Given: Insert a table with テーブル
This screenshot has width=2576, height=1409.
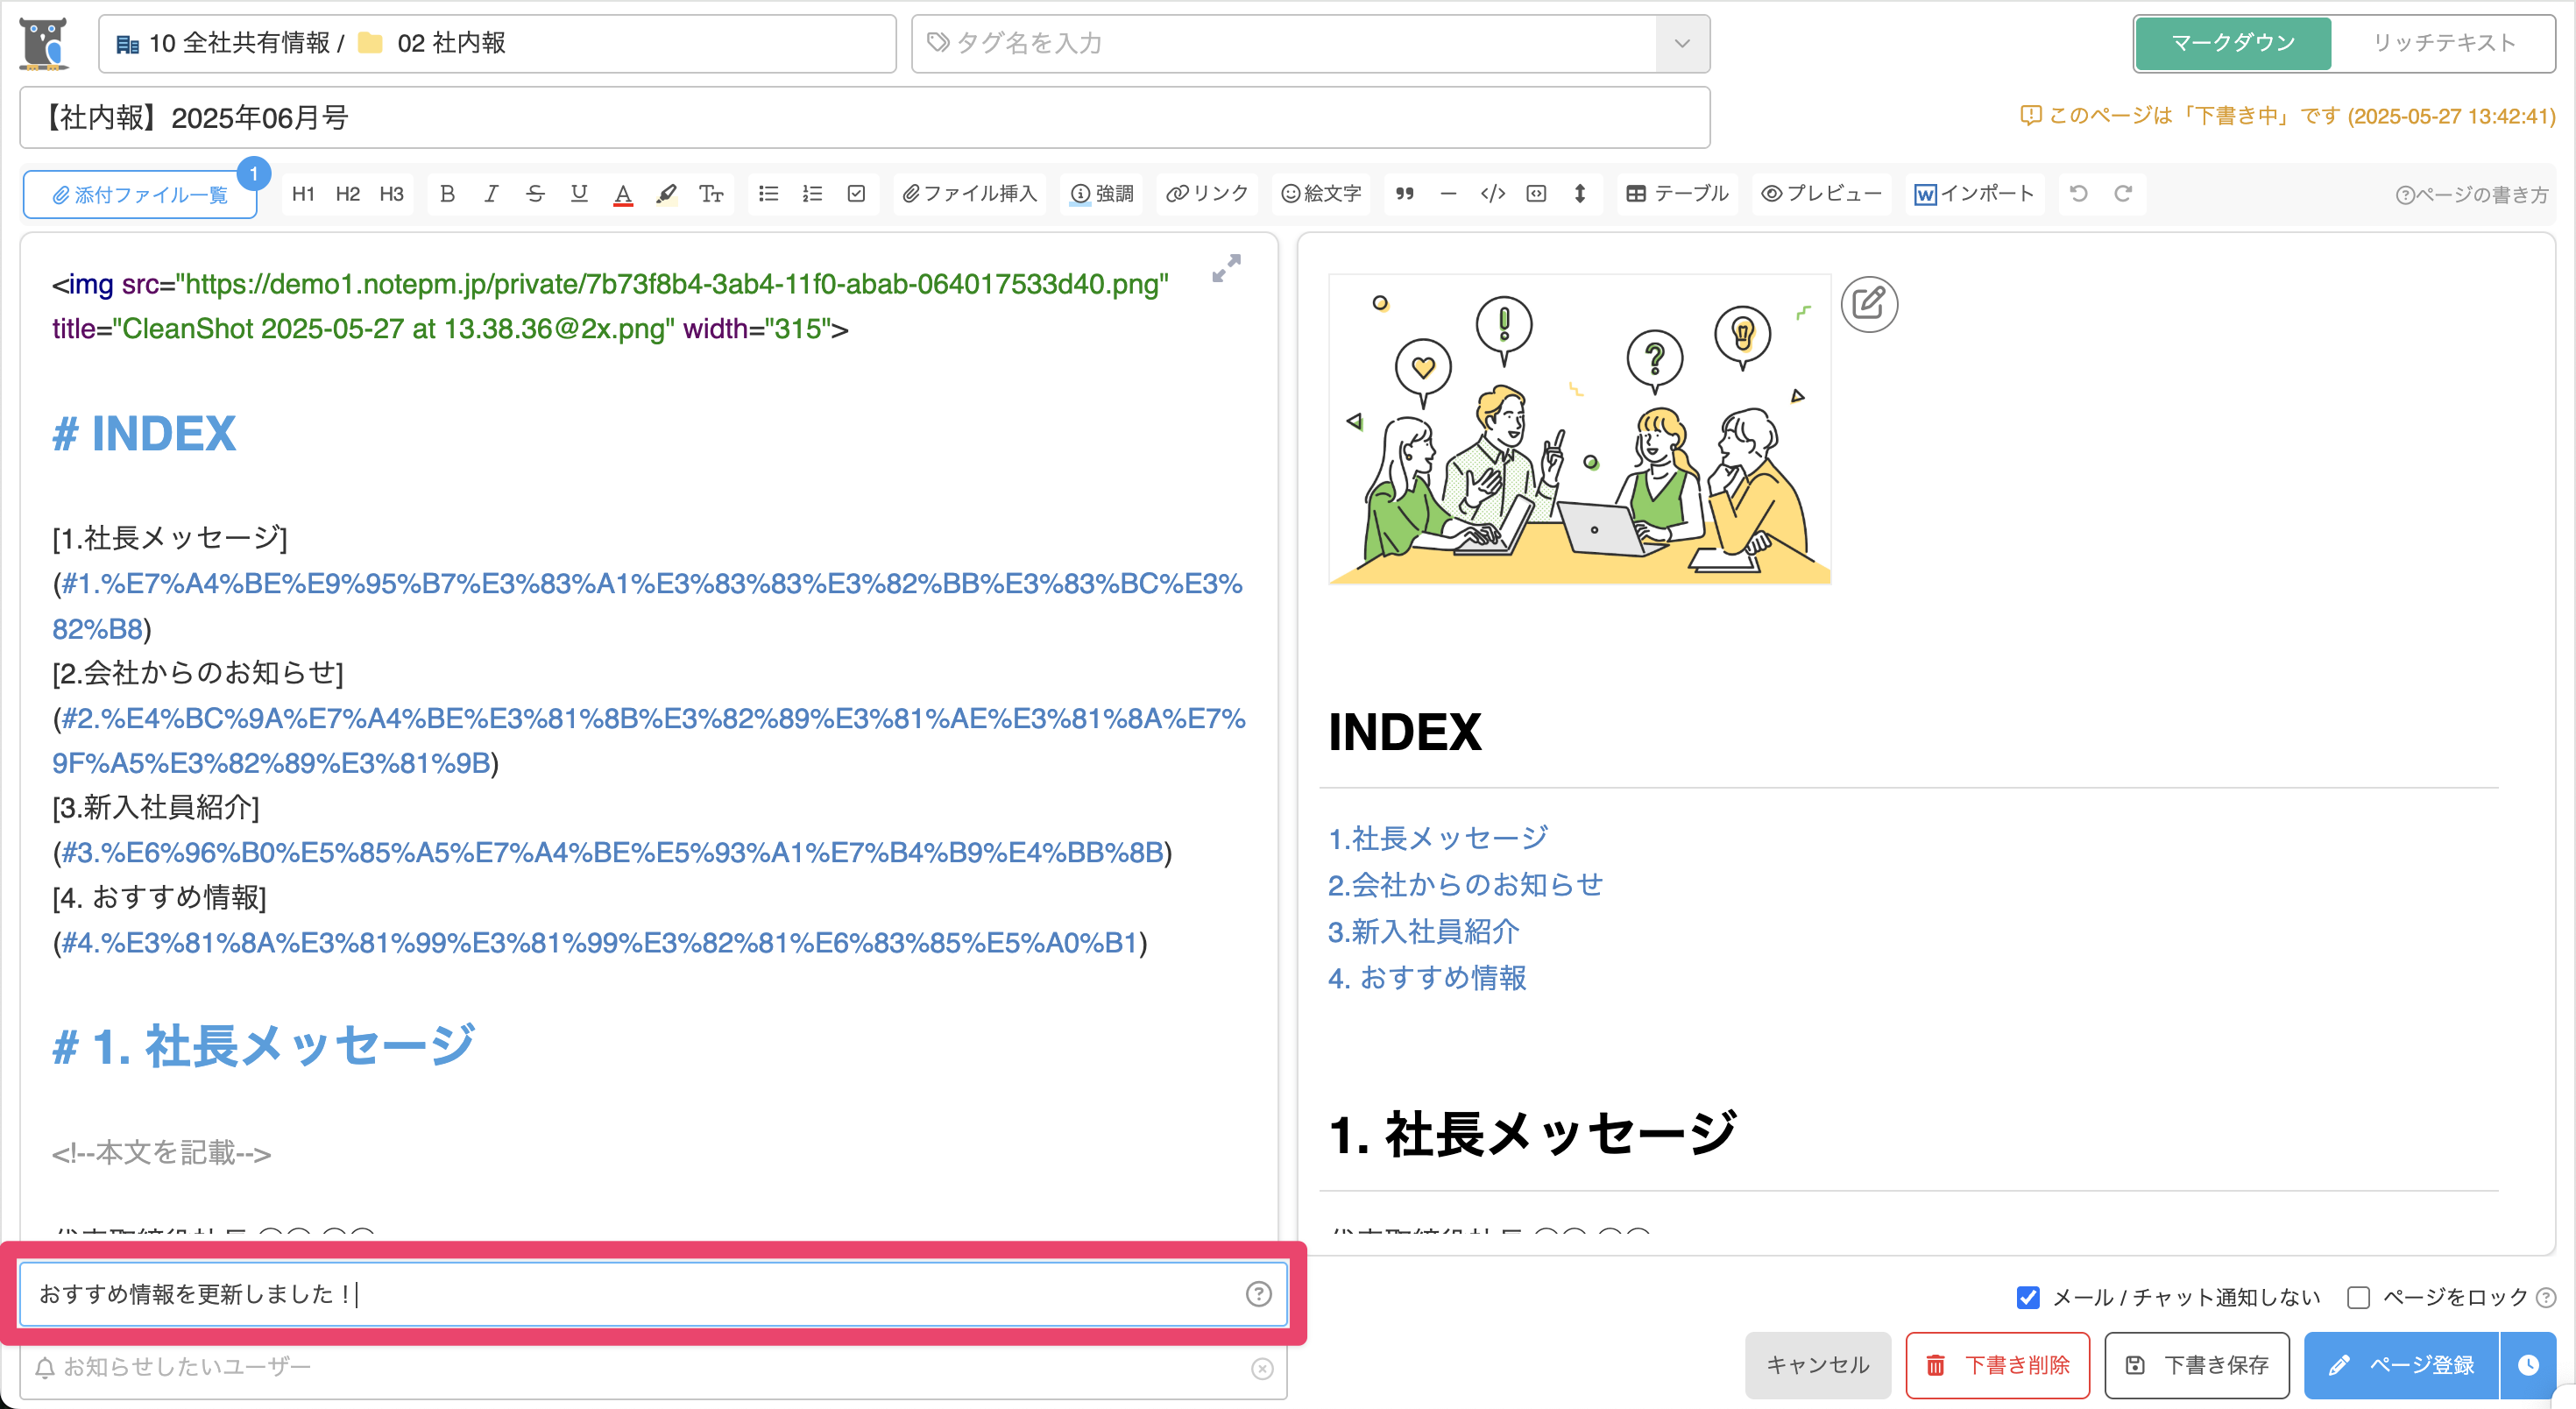Looking at the screenshot, I should pyautogui.click(x=1677, y=194).
